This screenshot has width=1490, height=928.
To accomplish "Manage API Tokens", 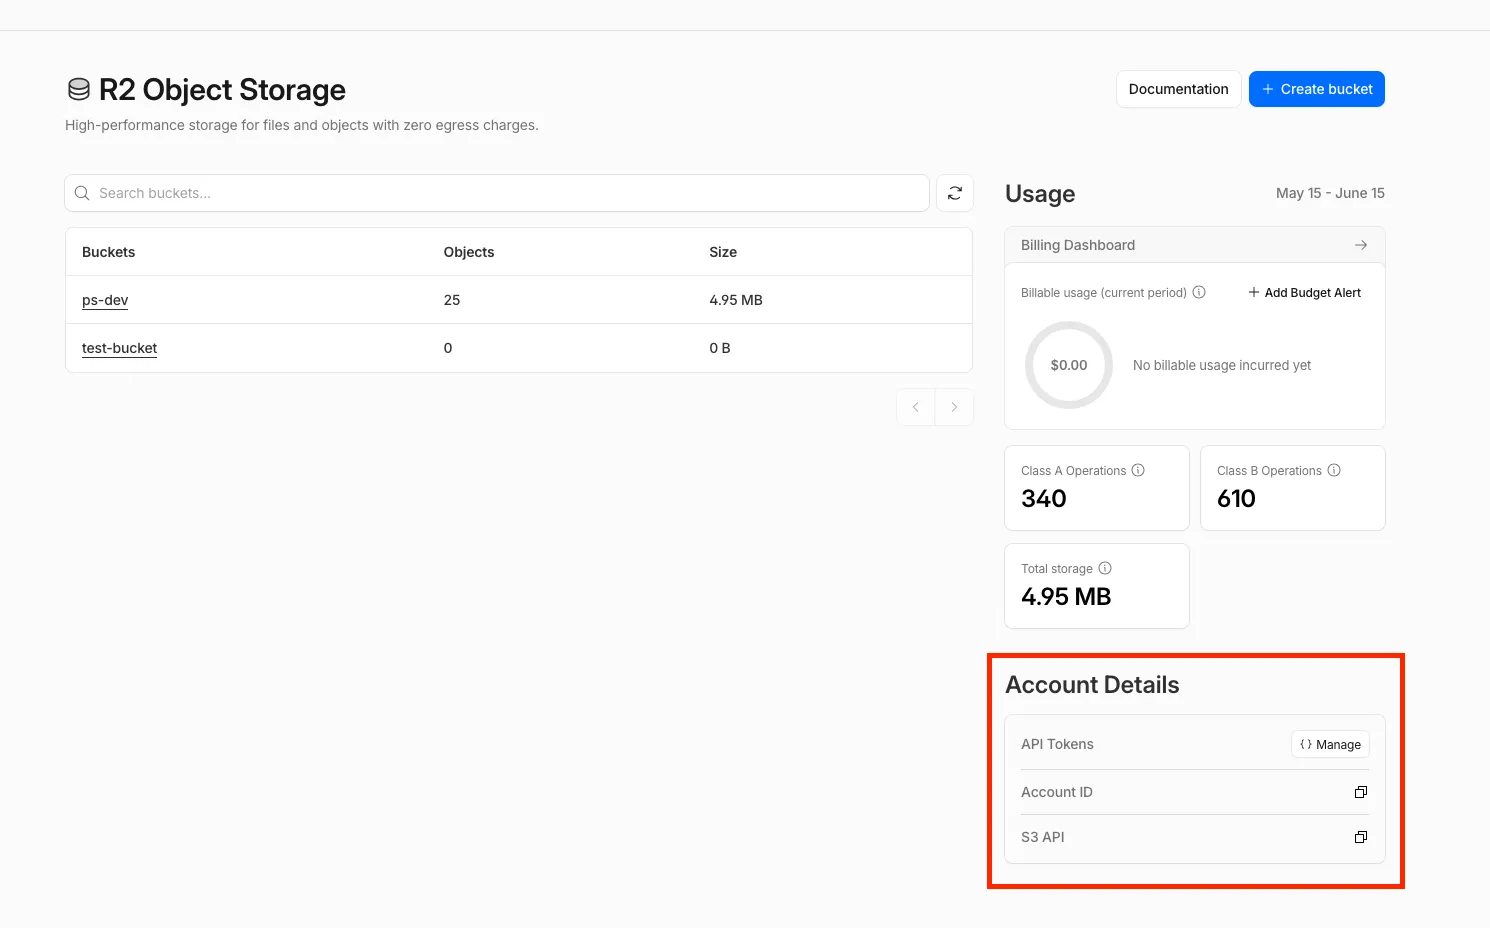I will pos(1330,744).
